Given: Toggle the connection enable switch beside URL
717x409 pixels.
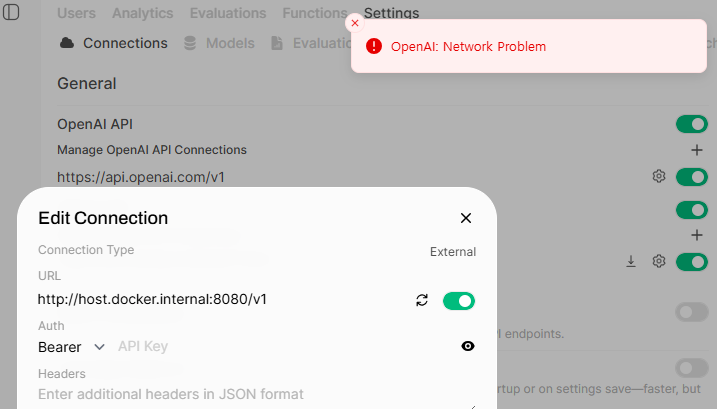Looking at the screenshot, I should (459, 301).
